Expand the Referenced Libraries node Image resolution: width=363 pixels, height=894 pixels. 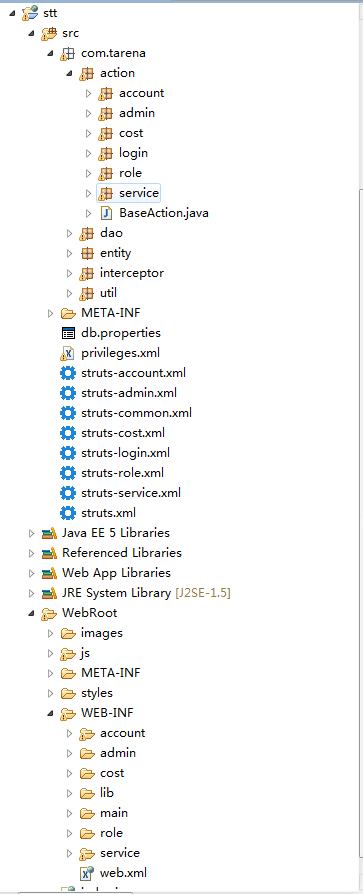pyautogui.click(x=31, y=553)
